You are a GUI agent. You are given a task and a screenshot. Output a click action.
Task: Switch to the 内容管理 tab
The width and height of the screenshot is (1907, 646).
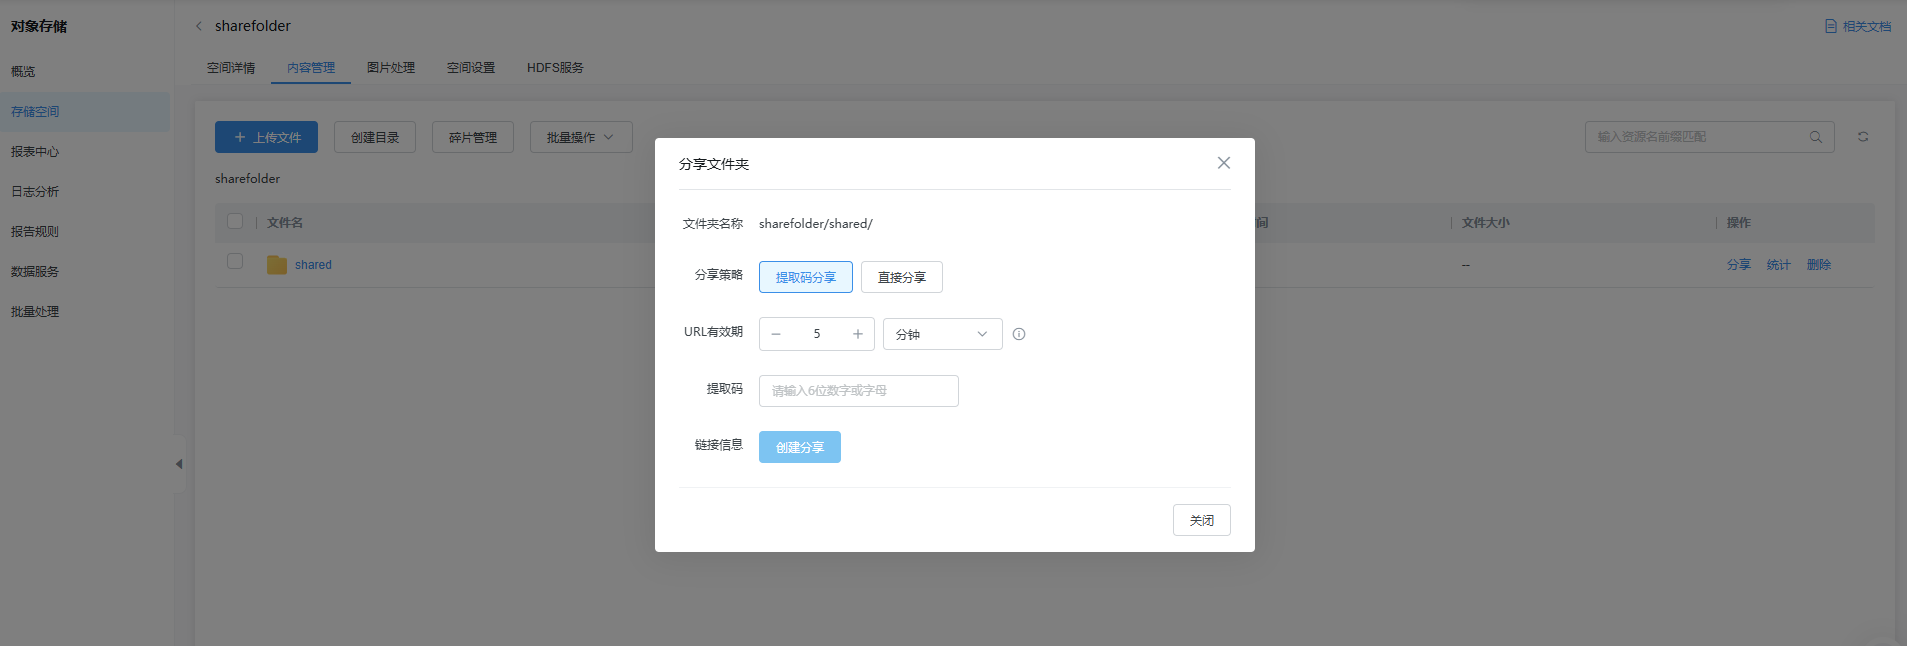(x=311, y=68)
